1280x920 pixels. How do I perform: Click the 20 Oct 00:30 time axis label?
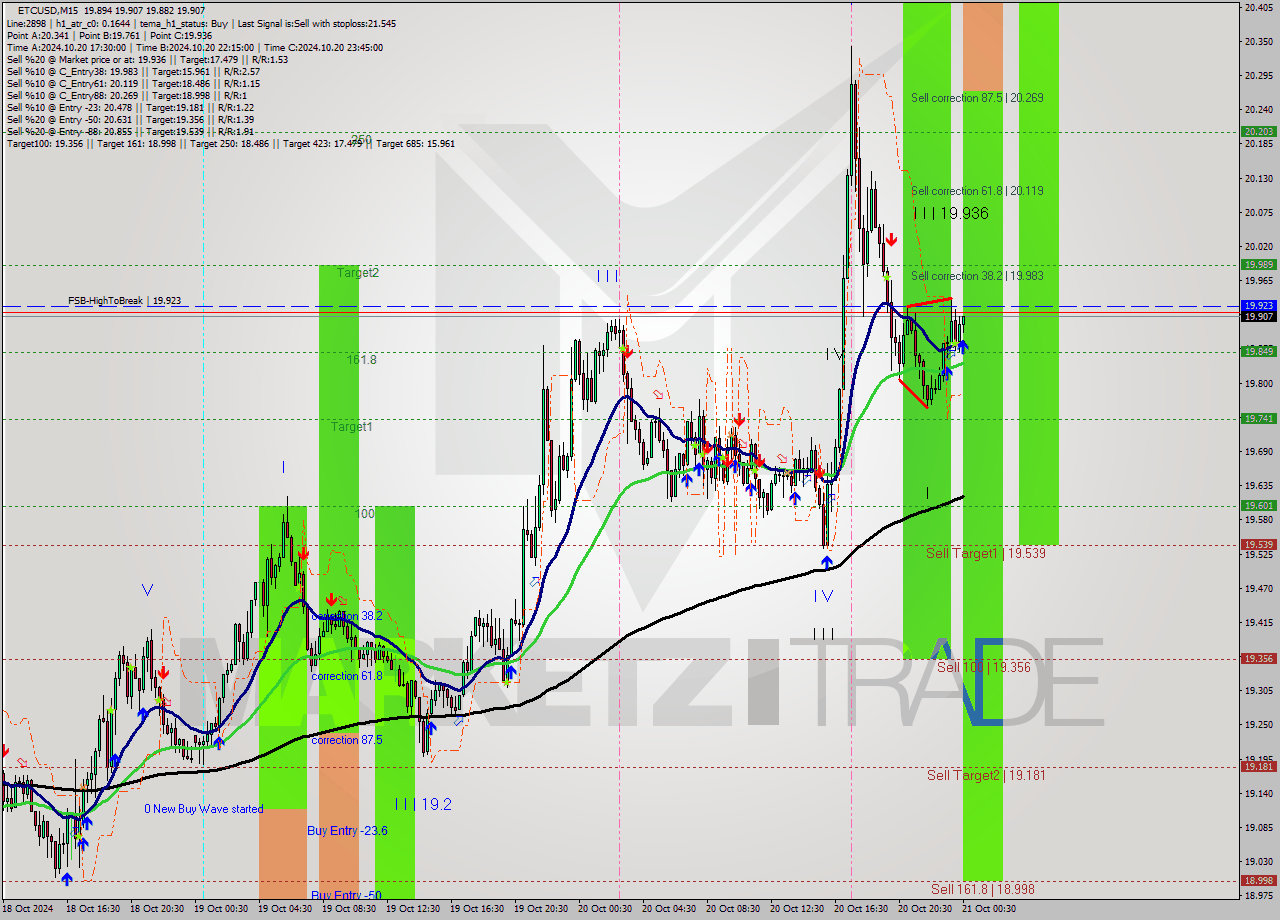coord(605,909)
